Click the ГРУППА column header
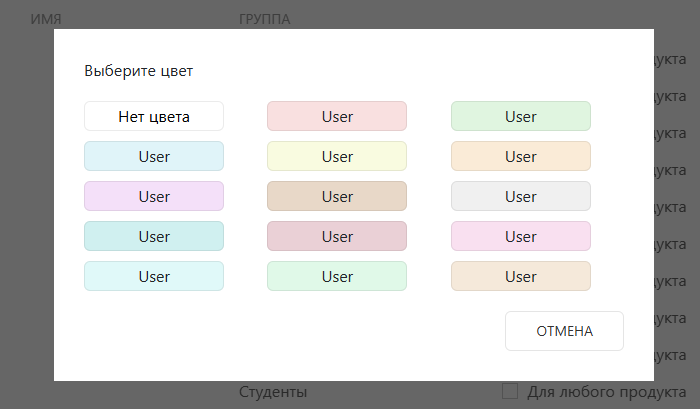The height and width of the screenshot is (409, 700). (x=265, y=19)
